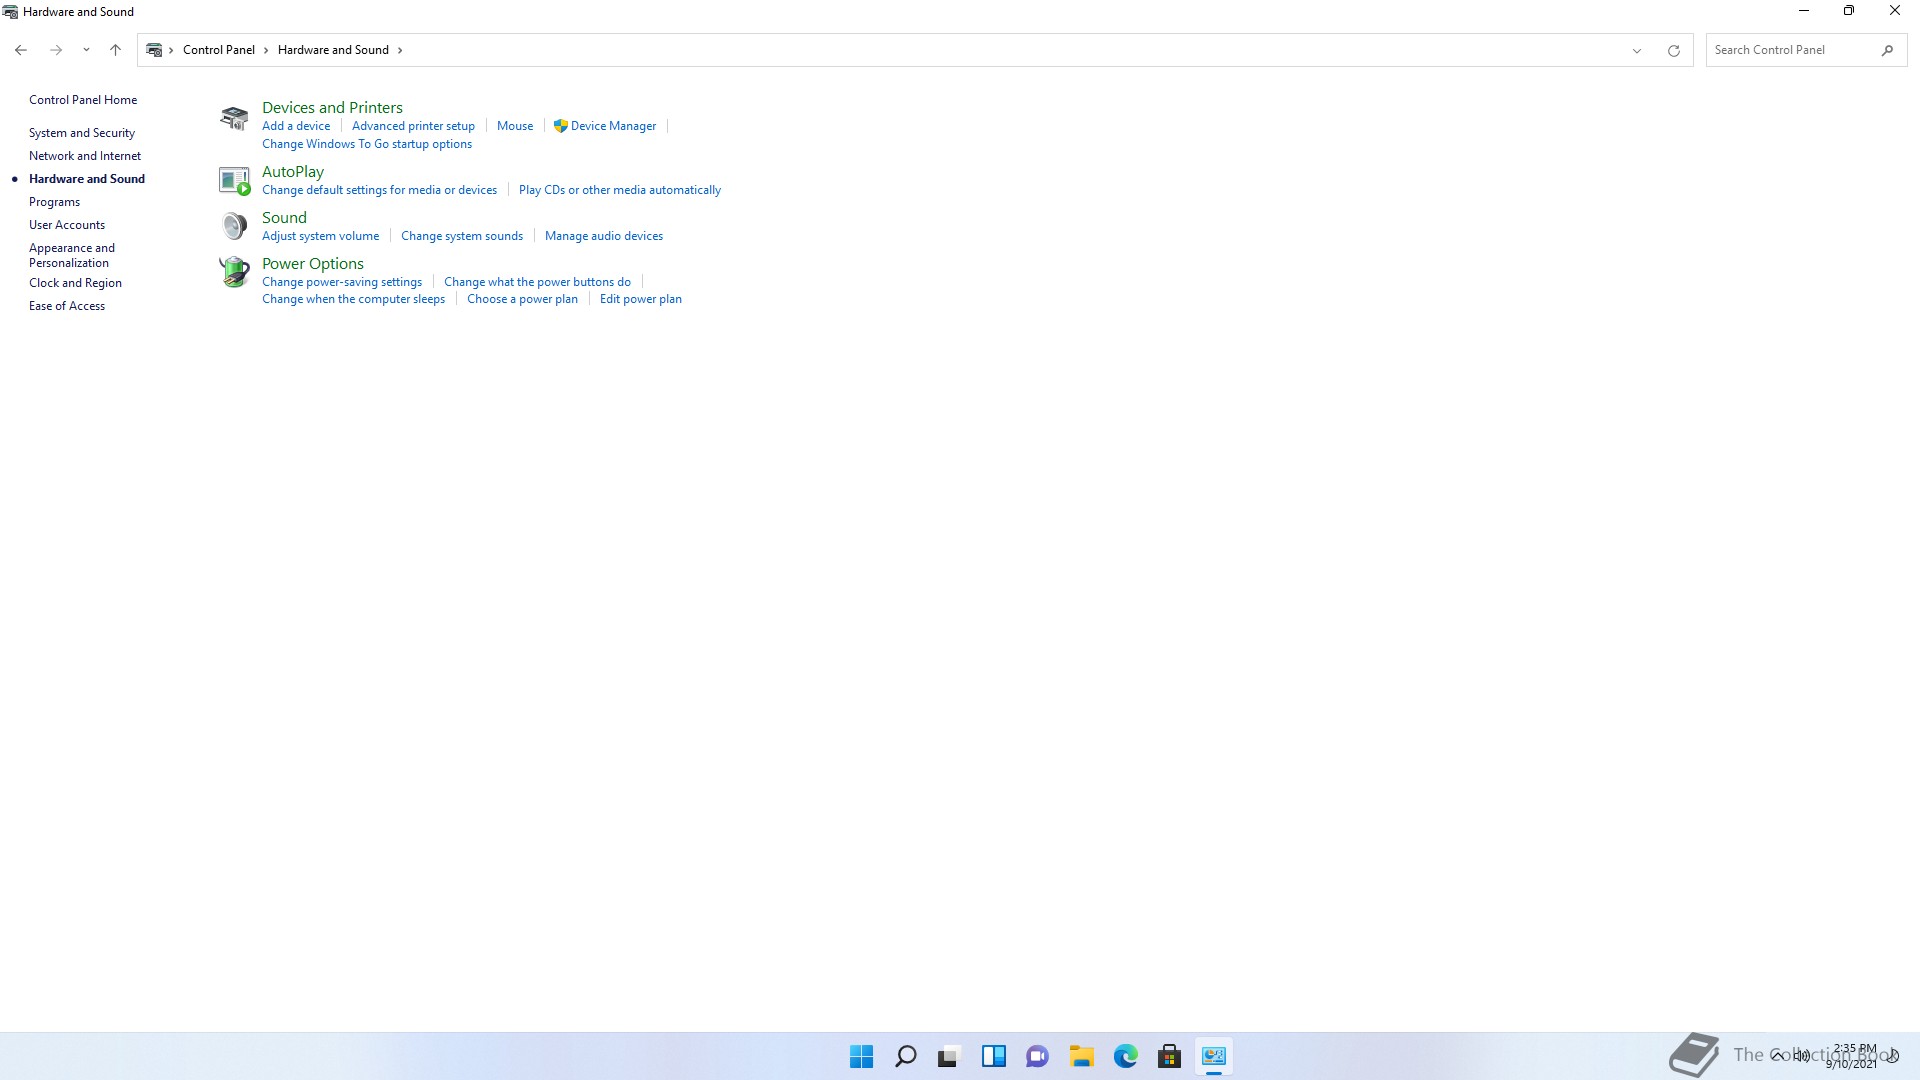
Task: Open the Sound heading
Action: pyautogui.click(x=284, y=218)
